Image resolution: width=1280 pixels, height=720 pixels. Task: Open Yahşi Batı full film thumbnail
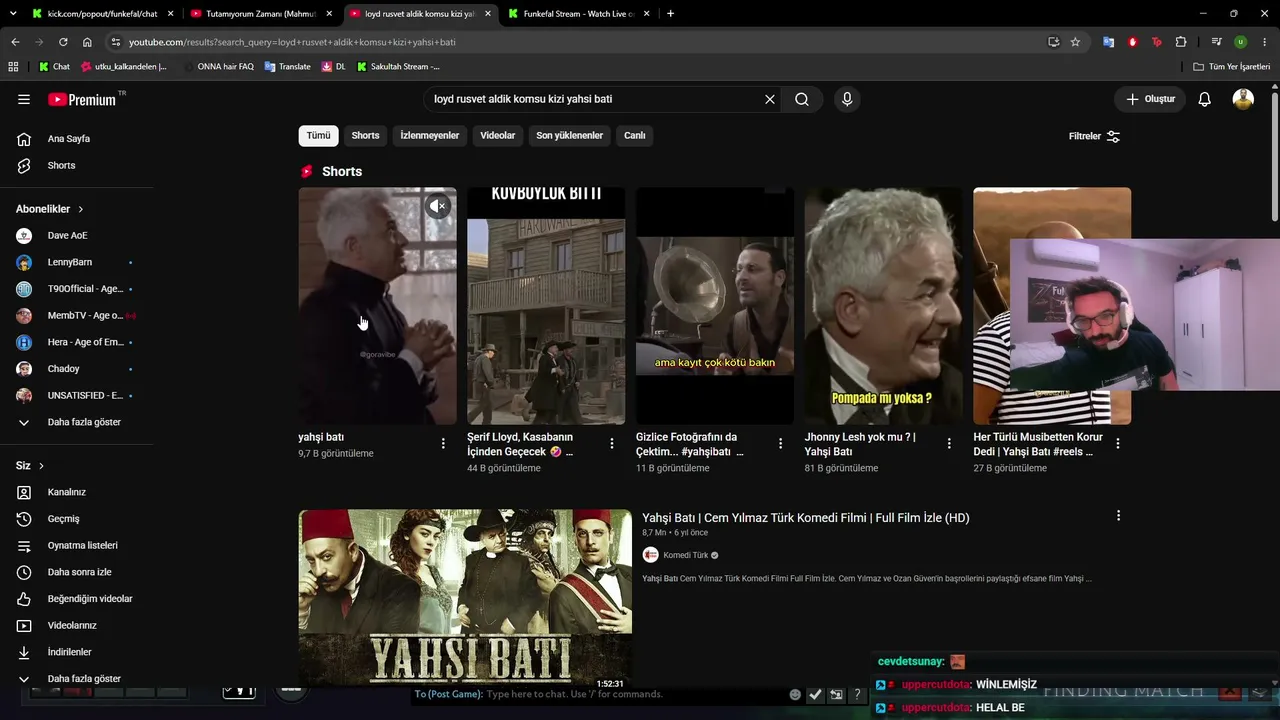pyautogui.click(x=465, y=599)
